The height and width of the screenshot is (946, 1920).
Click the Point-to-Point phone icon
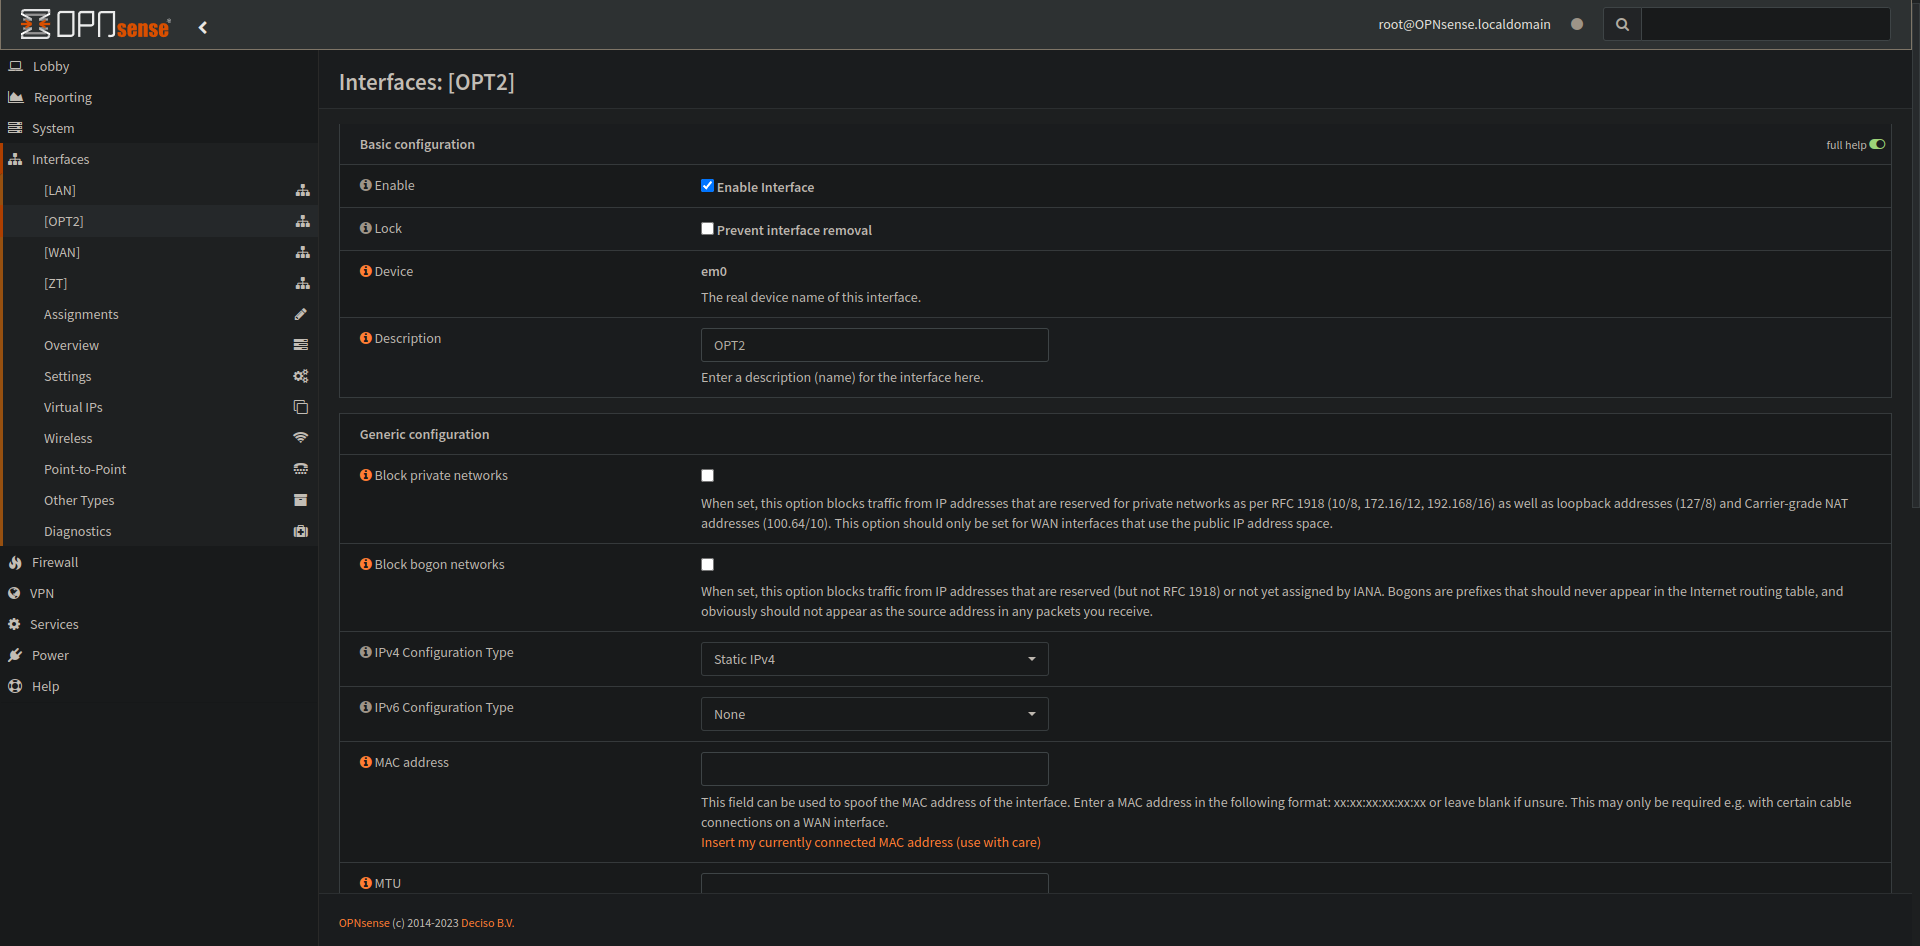pos(301,469)
